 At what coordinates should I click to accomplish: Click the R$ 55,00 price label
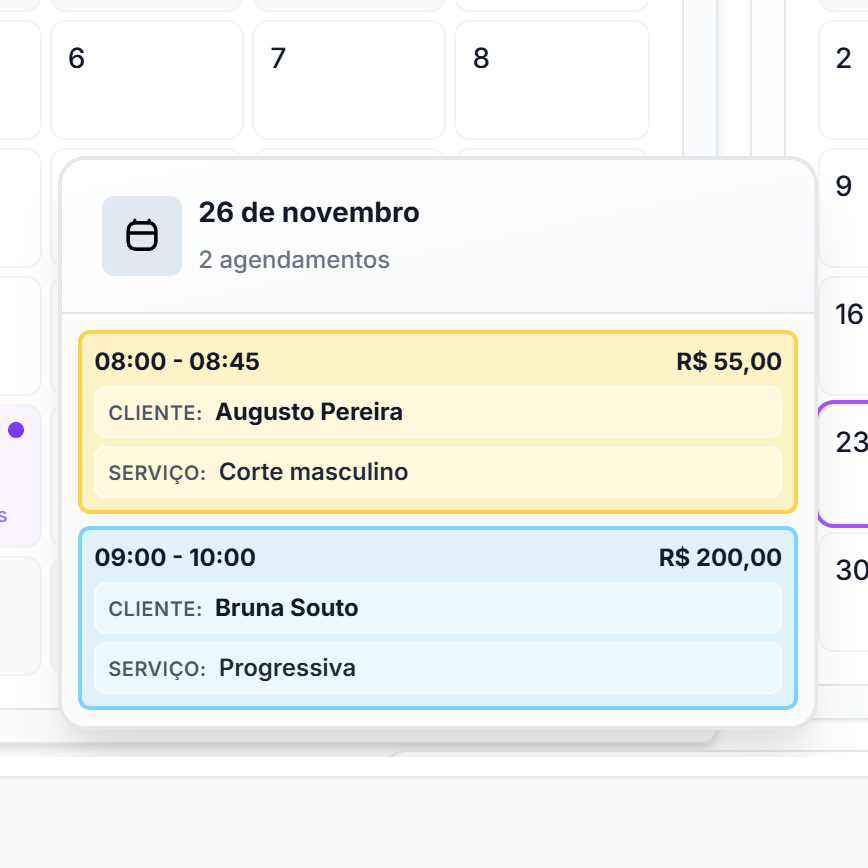pyautogui.click(x=729, y=362)
